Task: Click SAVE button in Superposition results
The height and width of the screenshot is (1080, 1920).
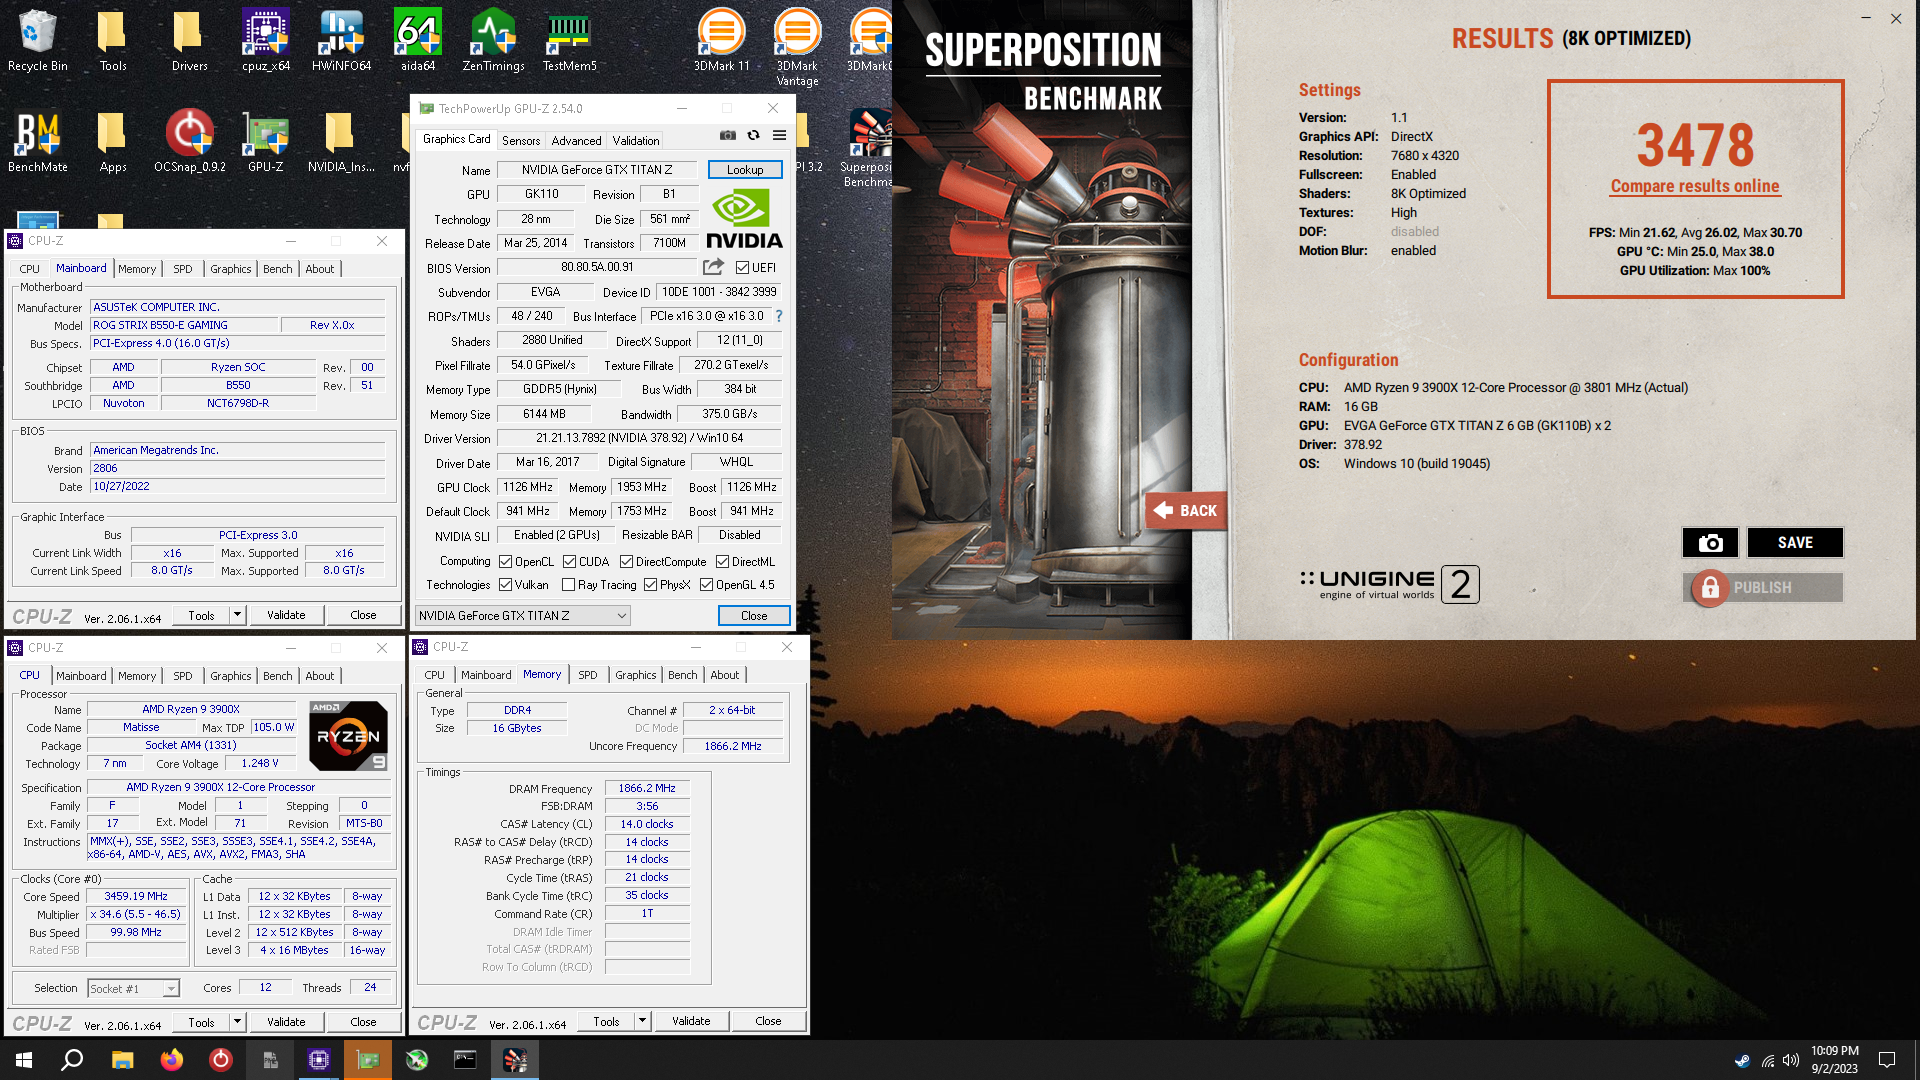Action: [x=1795, y=542]
